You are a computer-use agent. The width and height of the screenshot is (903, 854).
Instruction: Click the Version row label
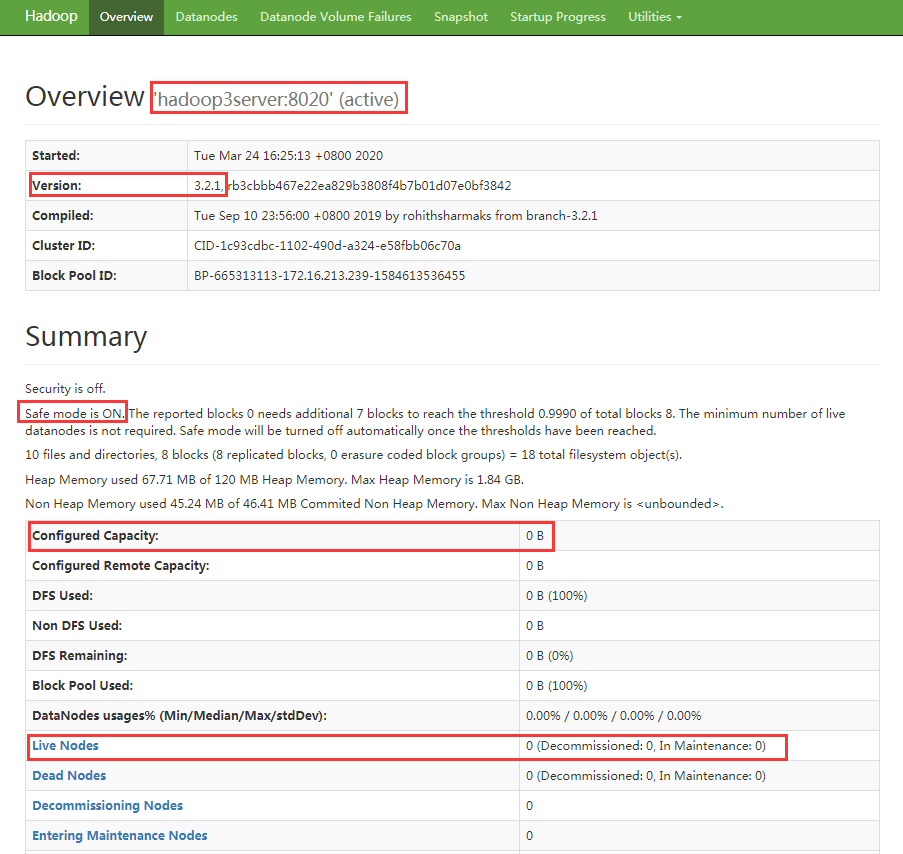[57, 186]
